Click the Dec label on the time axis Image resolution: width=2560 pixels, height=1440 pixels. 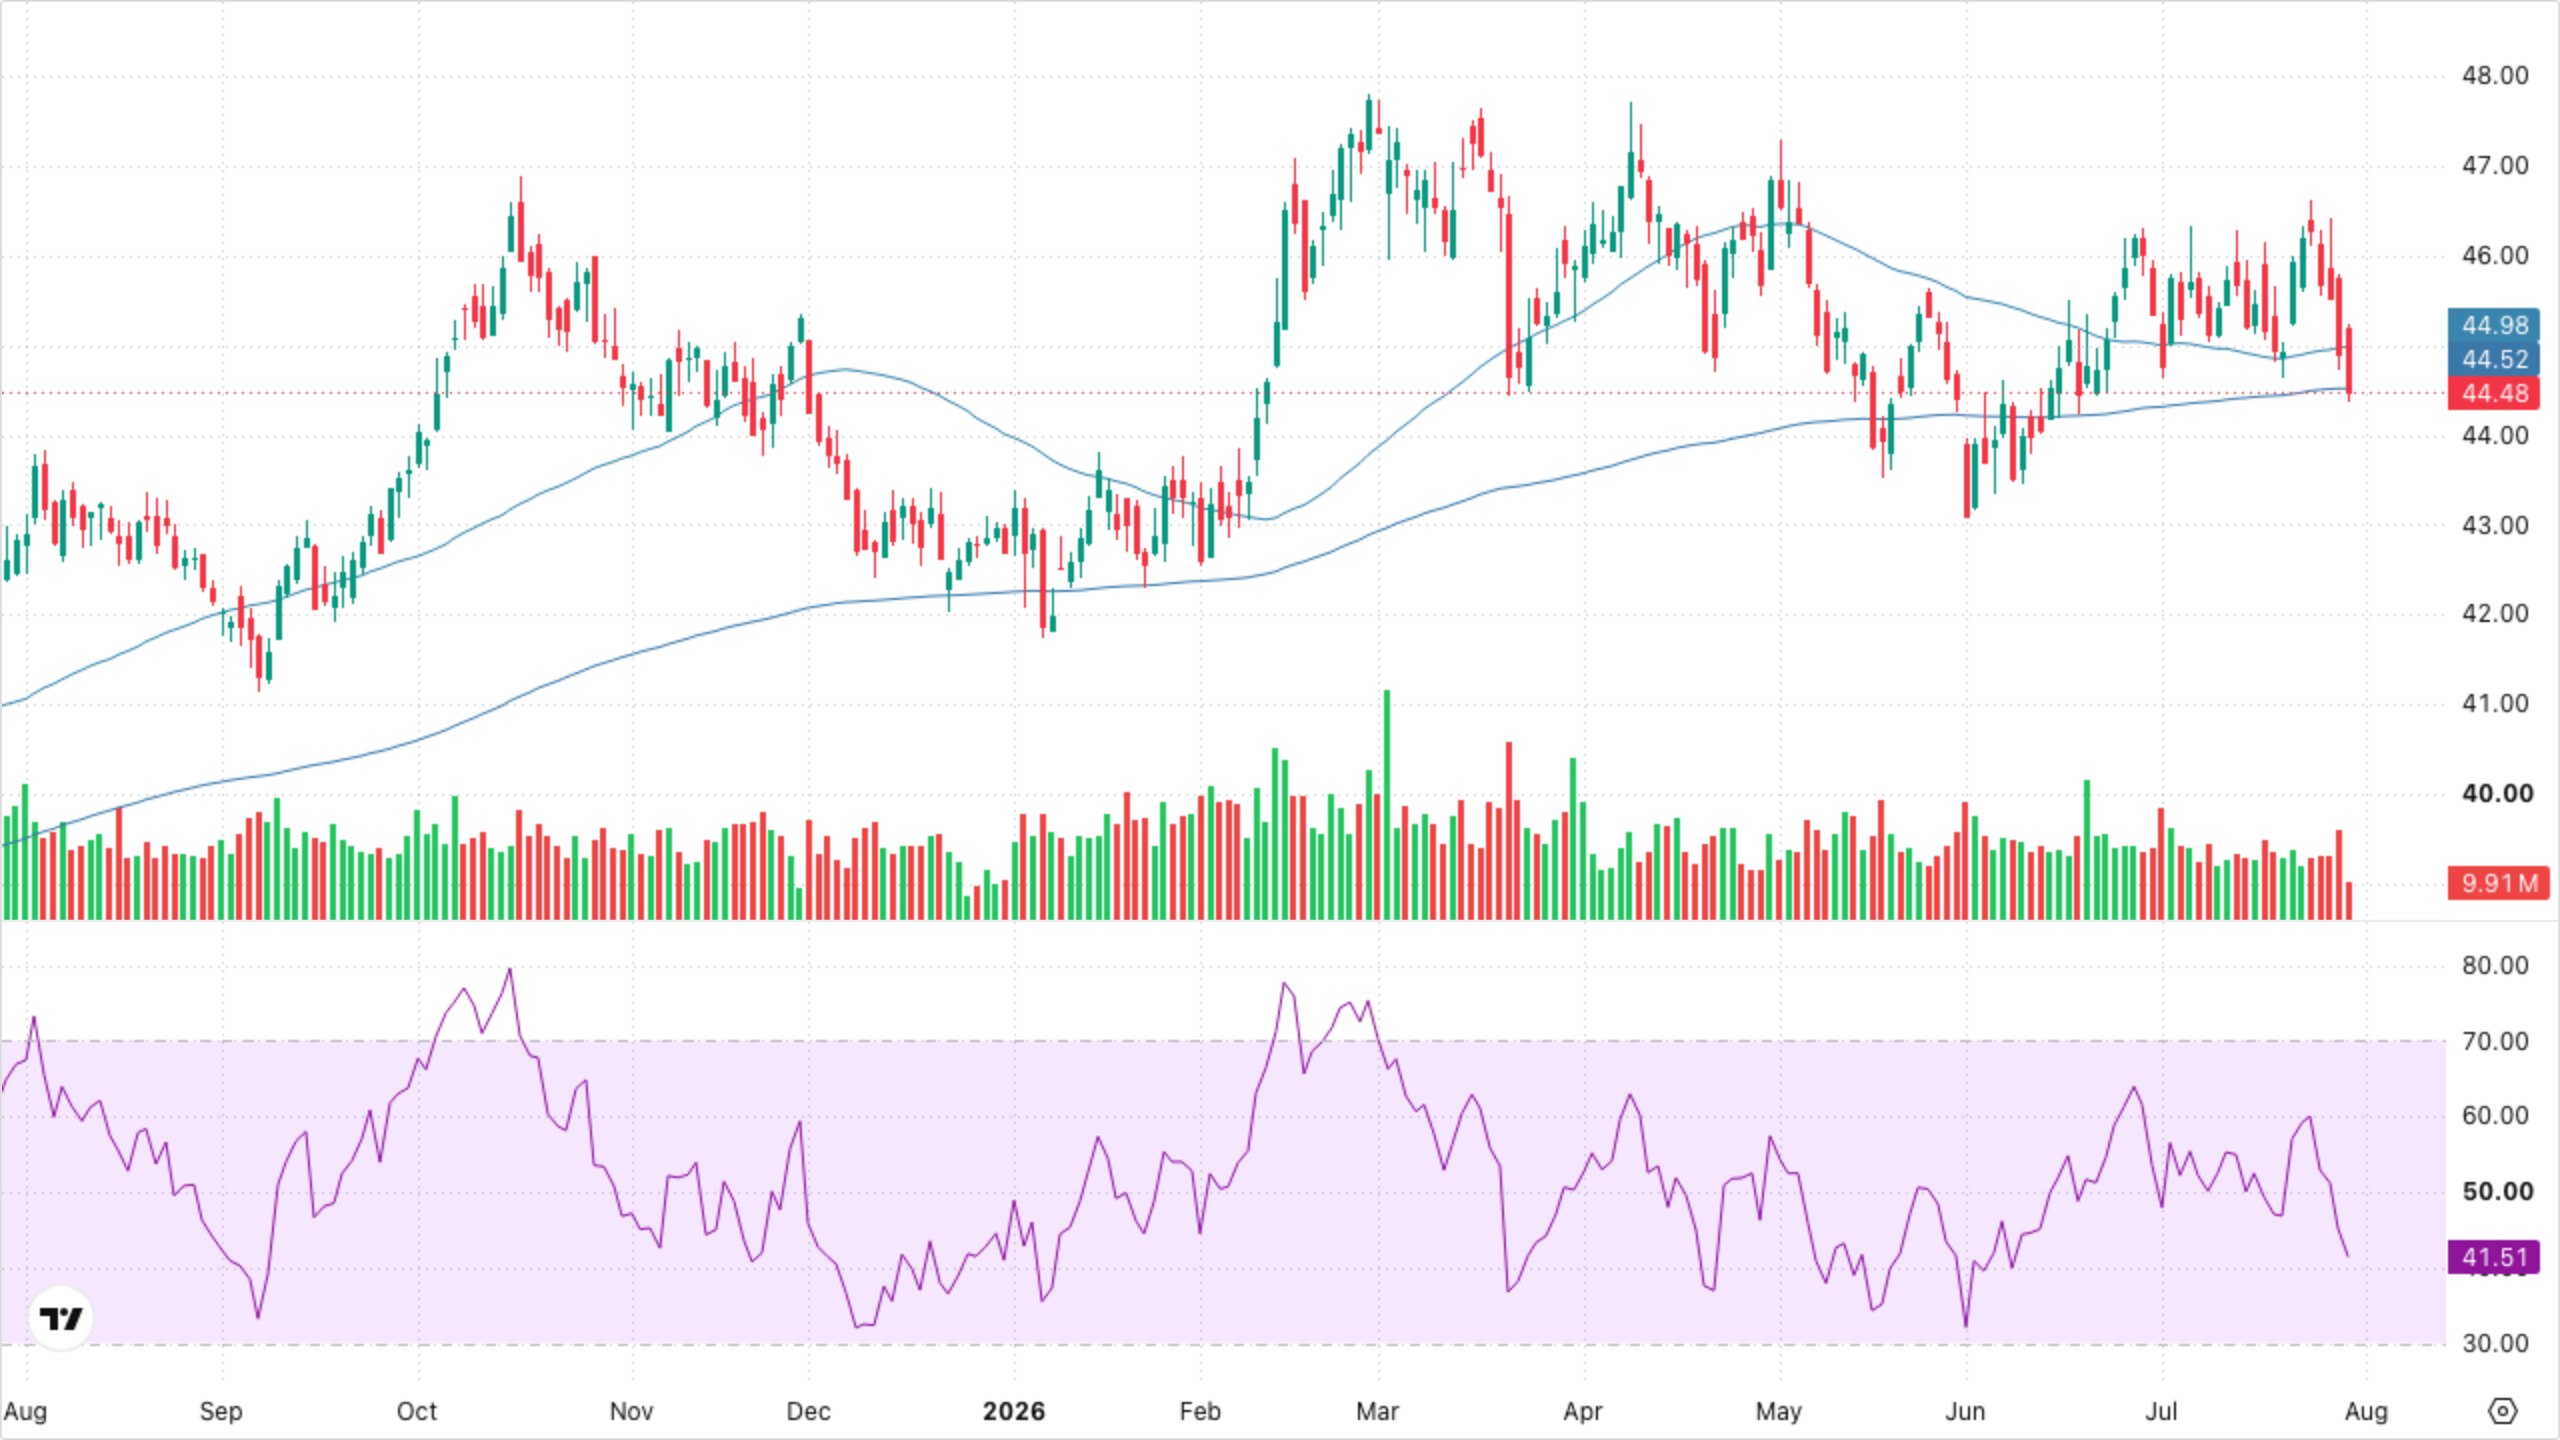[808, 1411]
